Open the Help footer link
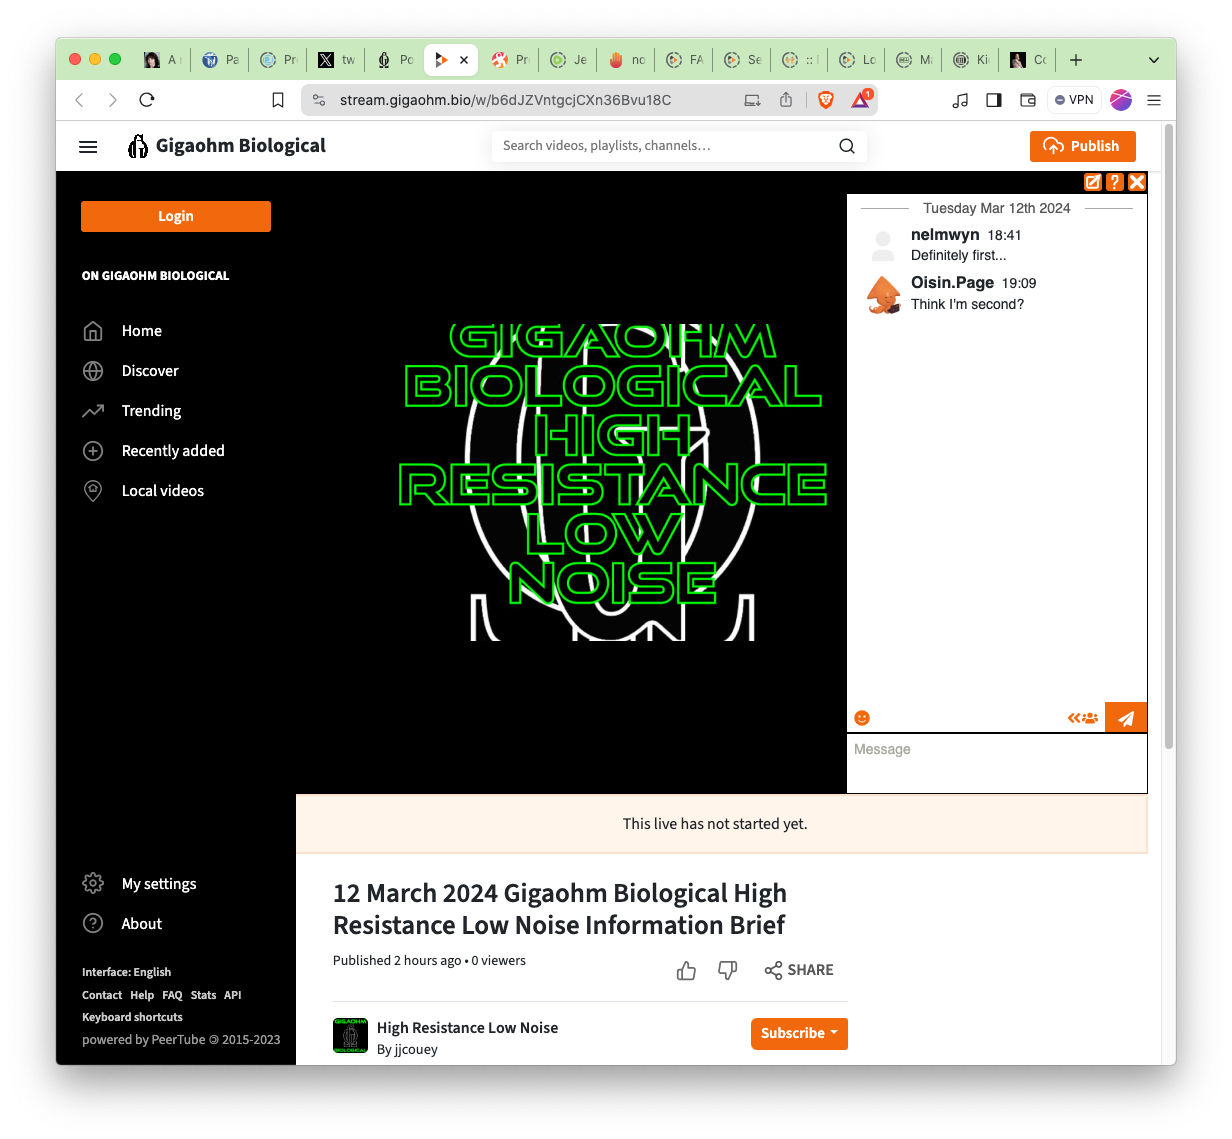Viewport: 1232px width, 1139px height. pyautogui.click(x=142, y=995)
